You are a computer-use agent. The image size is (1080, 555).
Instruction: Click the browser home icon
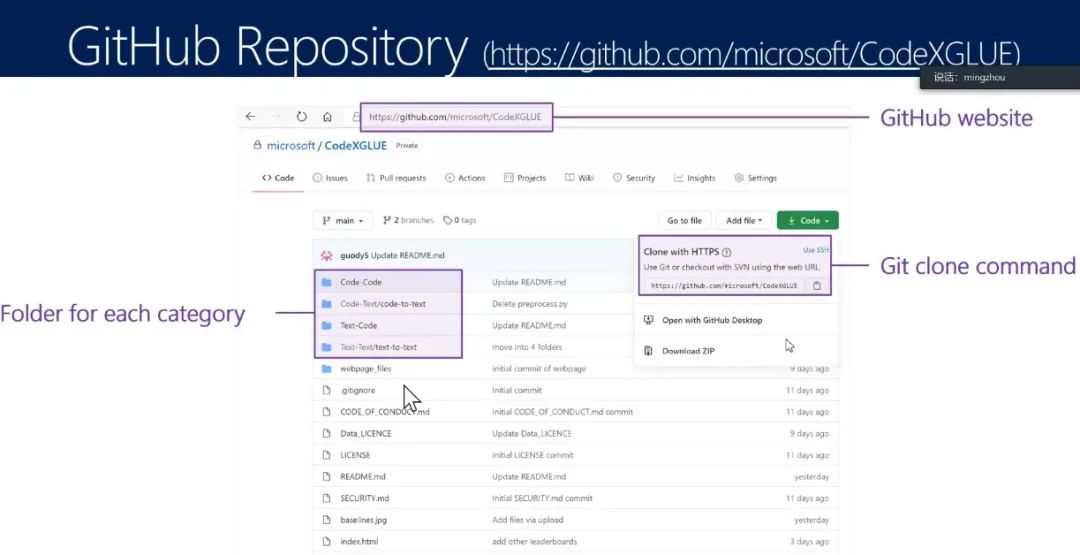(x=328, y=117)
